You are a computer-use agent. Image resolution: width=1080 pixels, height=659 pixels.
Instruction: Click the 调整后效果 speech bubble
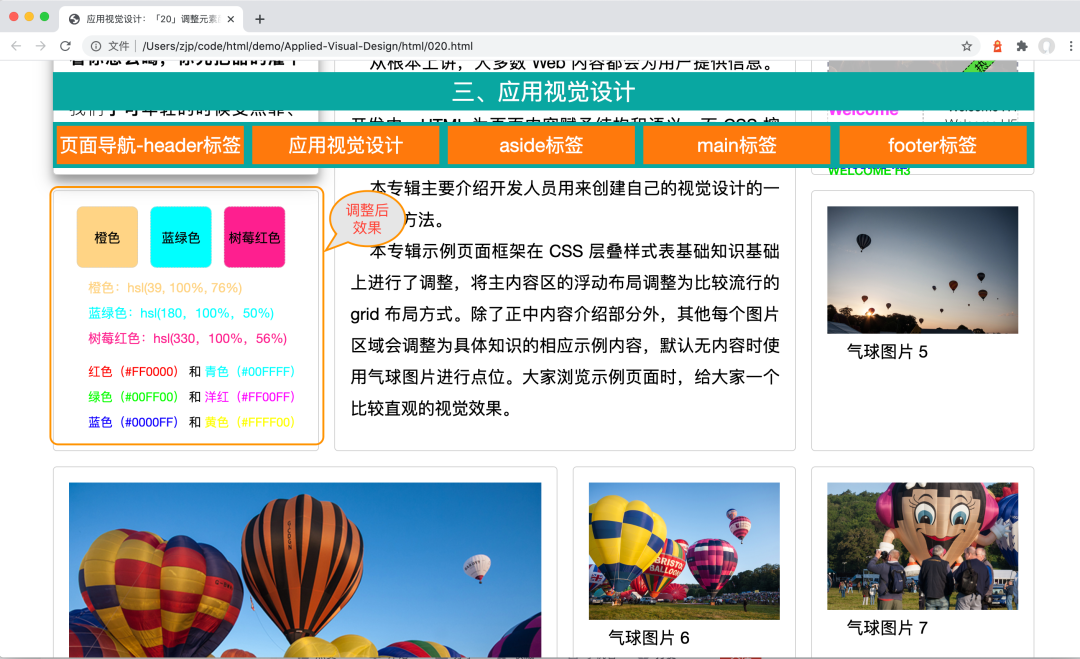point(366,219)
